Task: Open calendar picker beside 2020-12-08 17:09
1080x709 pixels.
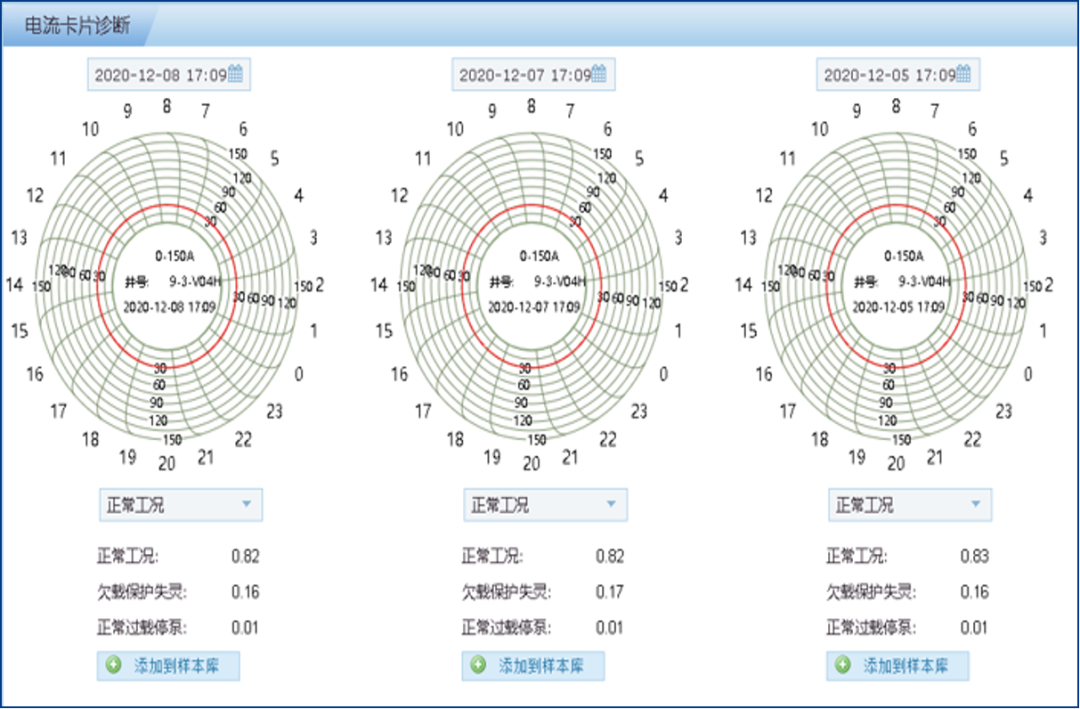Action: (x=236, y=74)
